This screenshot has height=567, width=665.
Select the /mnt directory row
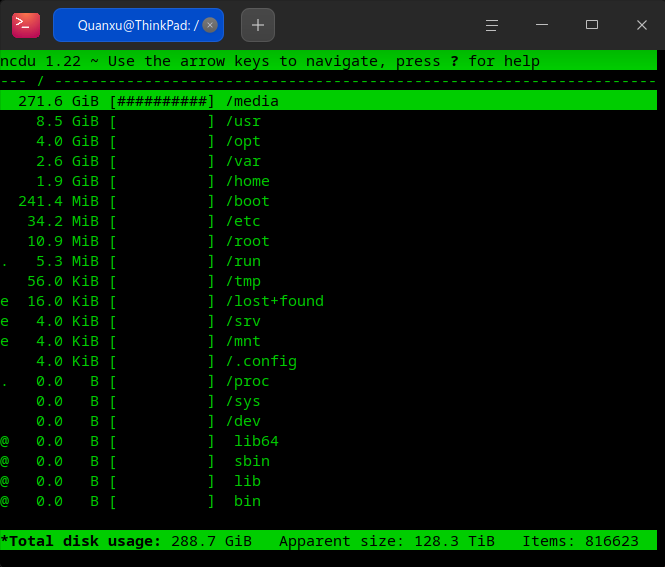pyautogui.click(x=329, y=341)
